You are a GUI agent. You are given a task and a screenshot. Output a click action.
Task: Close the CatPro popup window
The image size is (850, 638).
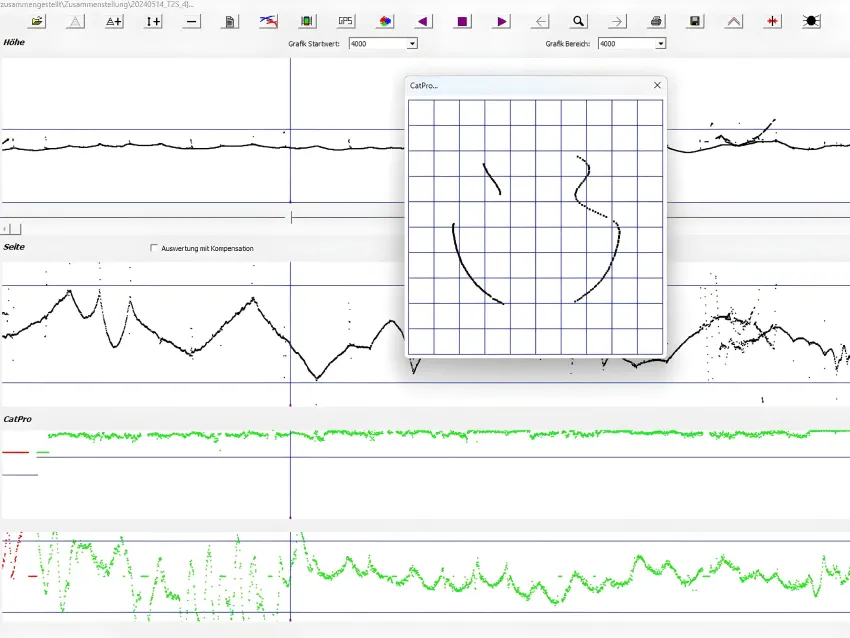pos(657,85)
